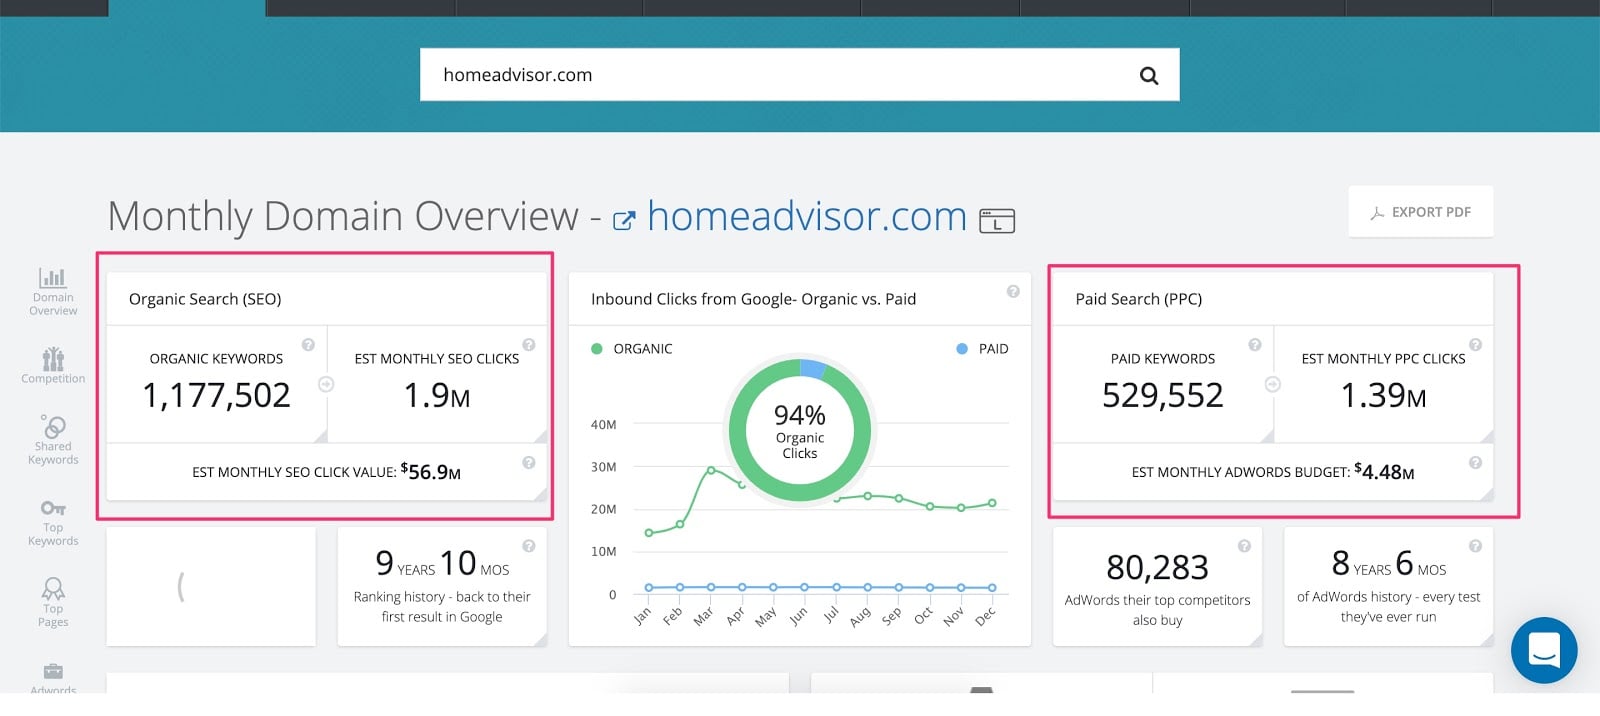Click PPC clicks value 1.39M

pyautogui.click(x=1383, y=396)
